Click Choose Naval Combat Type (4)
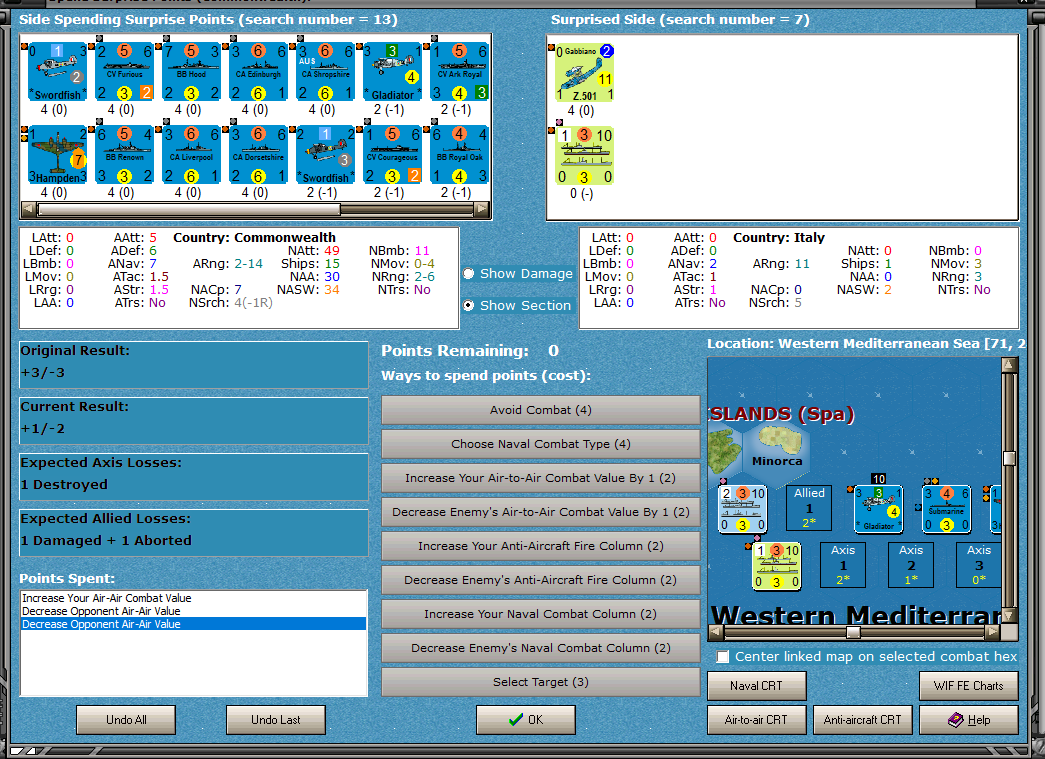This screenshot has width=1045, height=759. click(540, 444)
